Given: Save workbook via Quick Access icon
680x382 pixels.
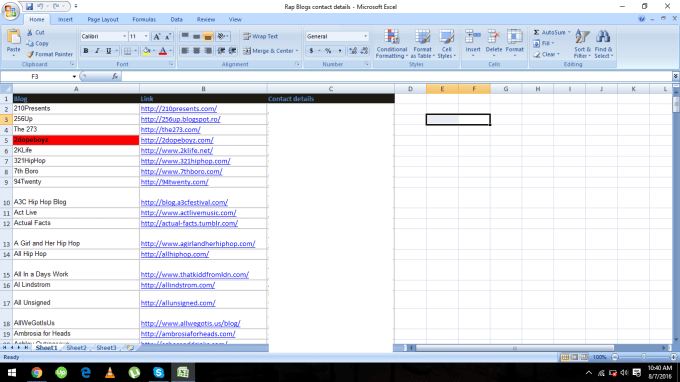Looking at the screenshot, I should pyautogui.click(x=29, y=7).
